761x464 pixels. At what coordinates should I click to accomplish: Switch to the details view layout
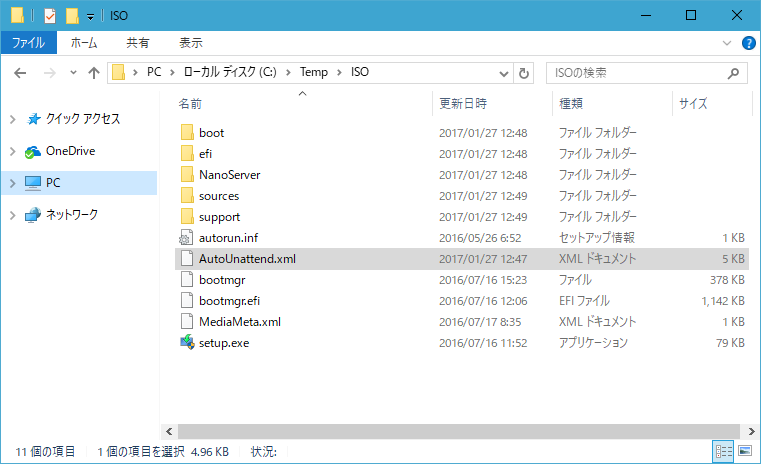point(723,451)
